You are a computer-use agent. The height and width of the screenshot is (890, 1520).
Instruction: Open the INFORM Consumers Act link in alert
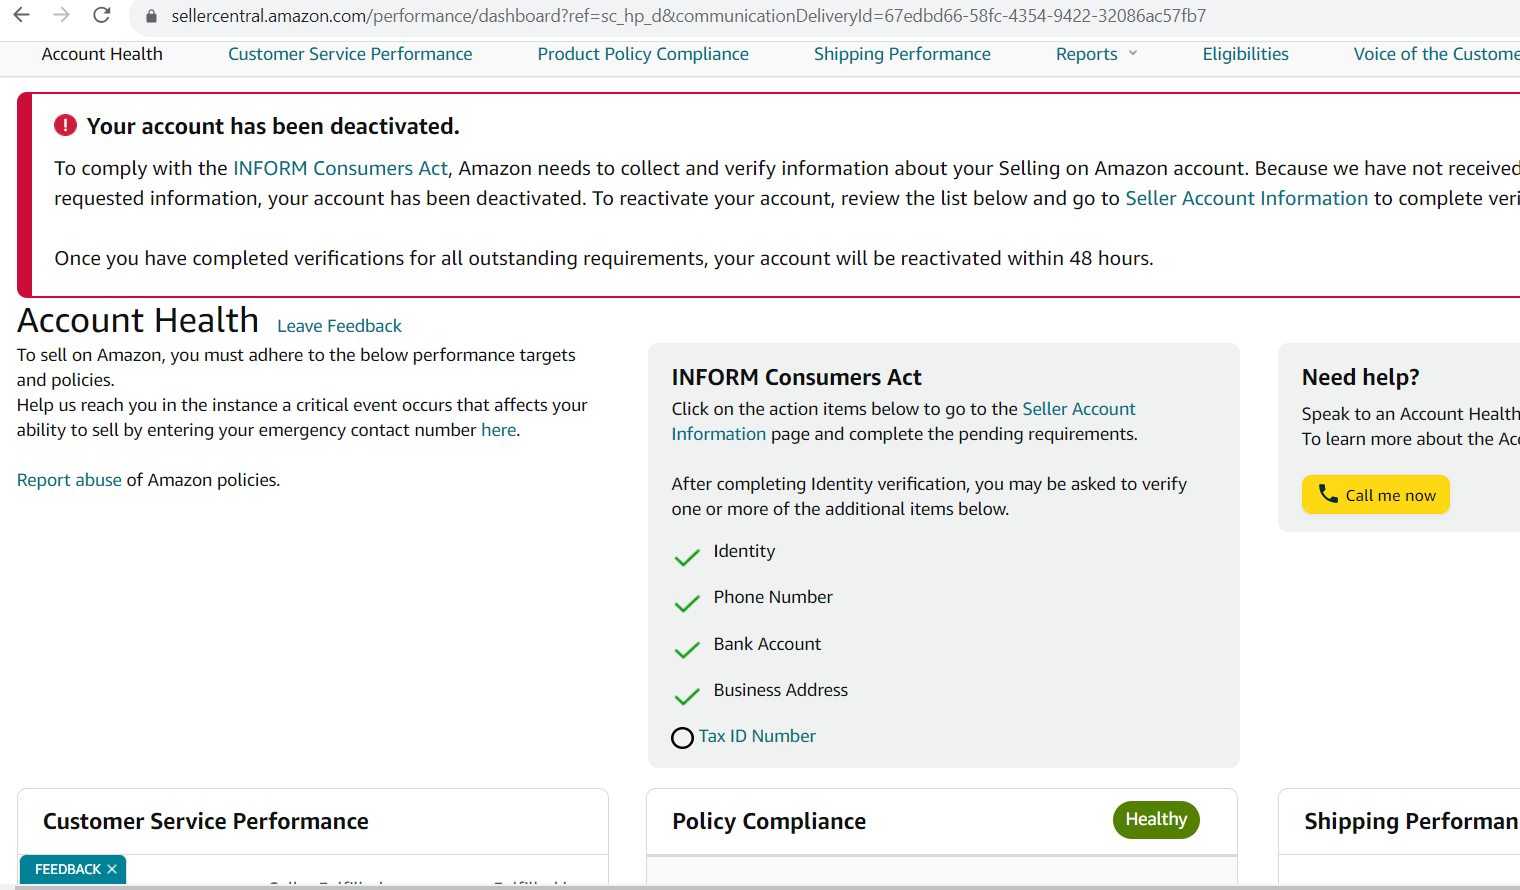pos(340,168)
